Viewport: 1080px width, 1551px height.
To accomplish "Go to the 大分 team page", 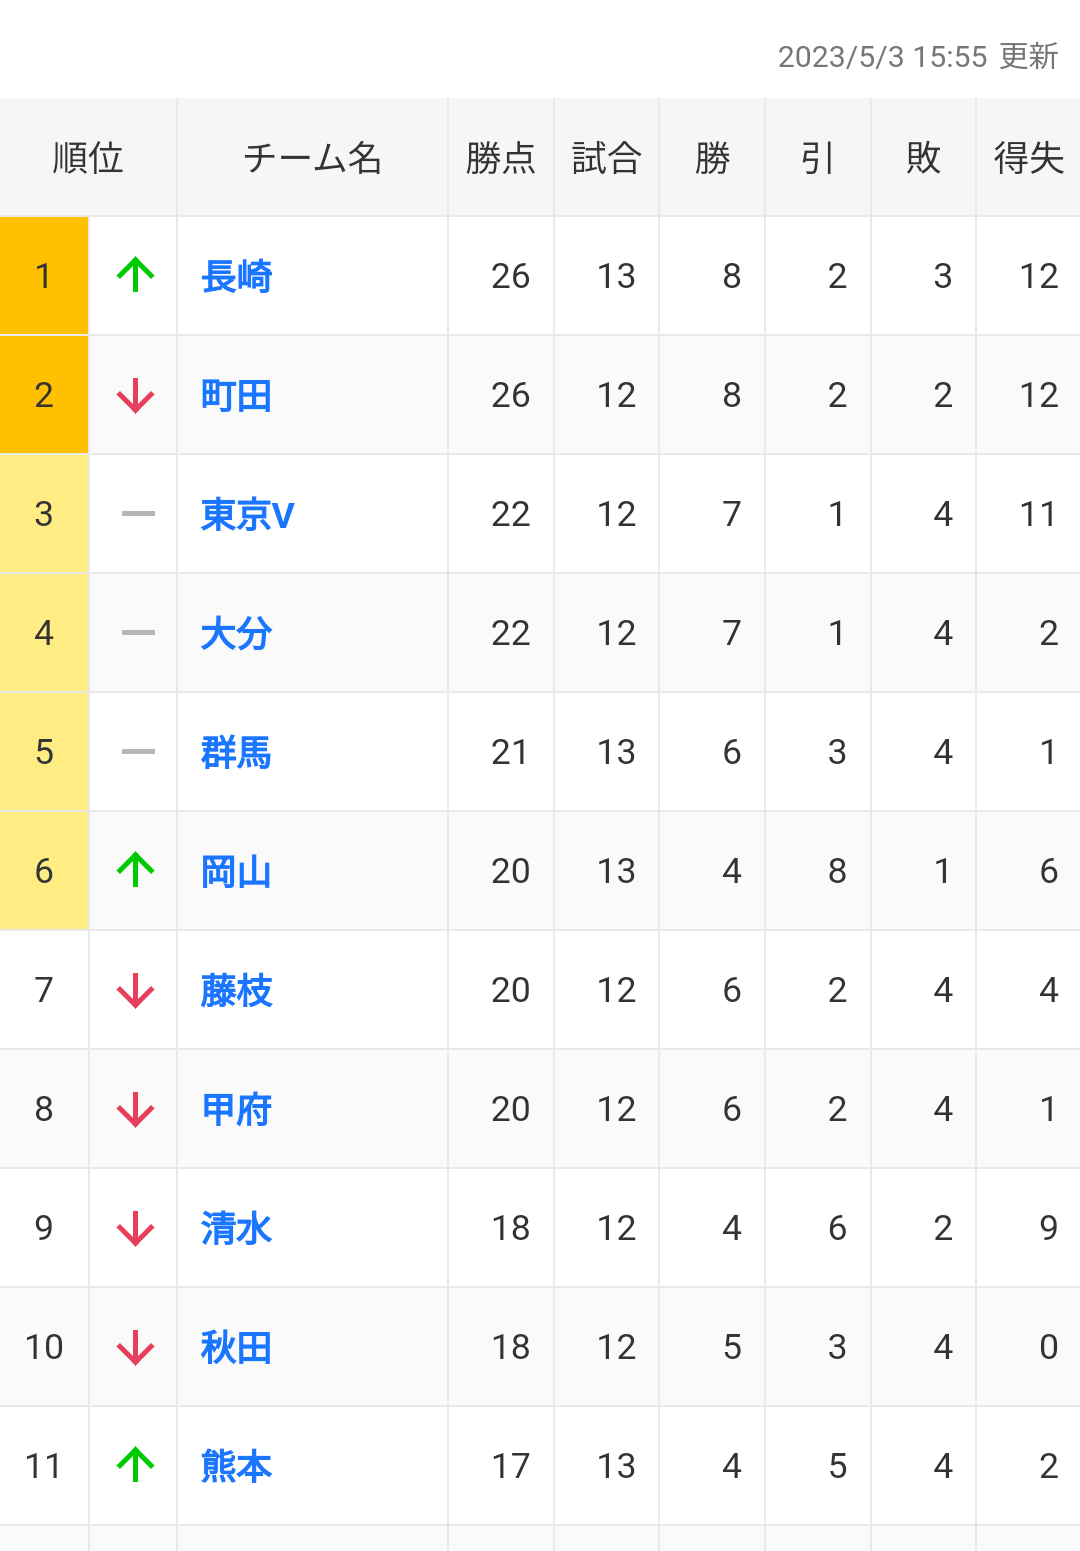I will point(237,634).
